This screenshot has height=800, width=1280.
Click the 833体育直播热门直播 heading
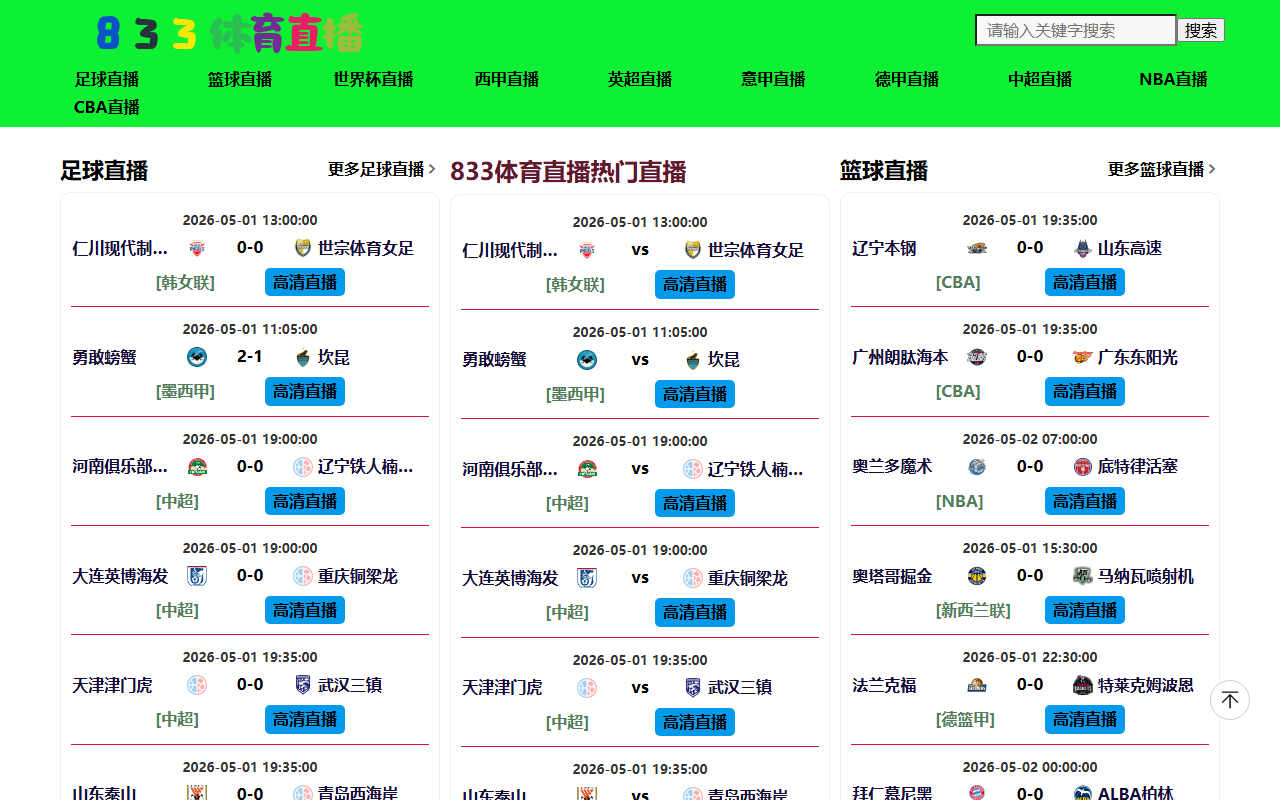point(568,172)
